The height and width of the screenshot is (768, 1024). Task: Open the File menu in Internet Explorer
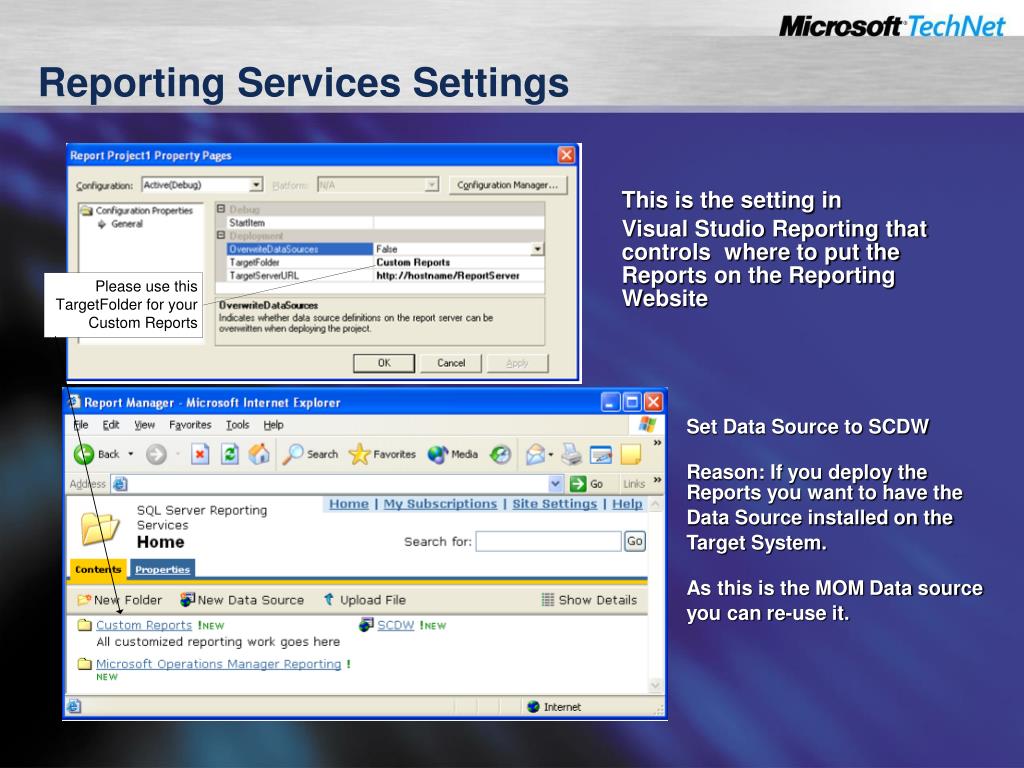(x=81, y=424)
